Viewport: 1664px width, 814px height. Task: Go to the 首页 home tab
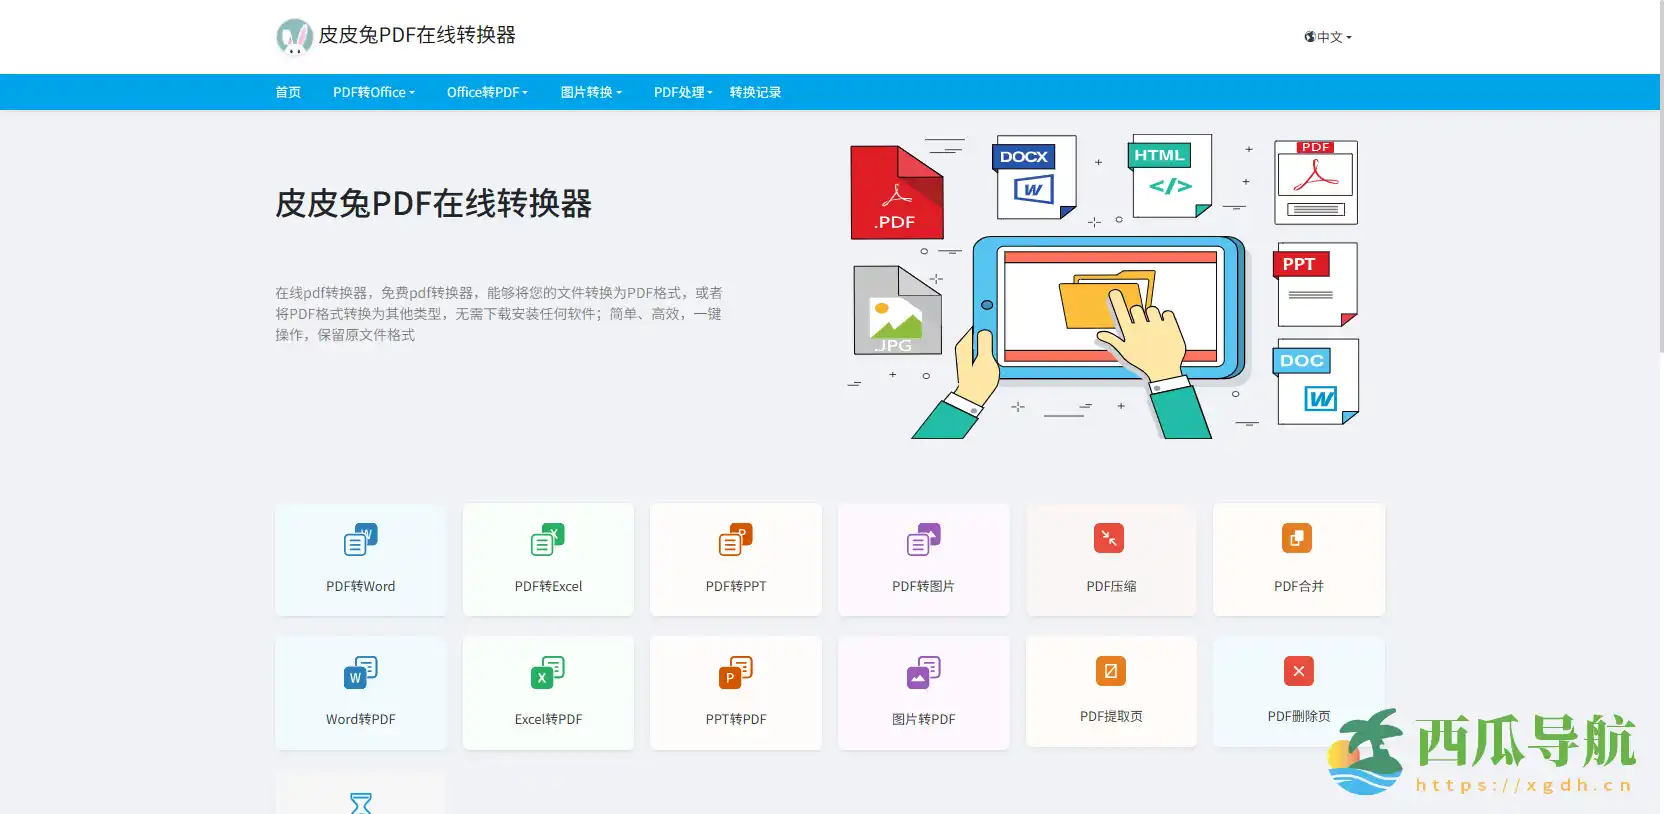[288, 92]
